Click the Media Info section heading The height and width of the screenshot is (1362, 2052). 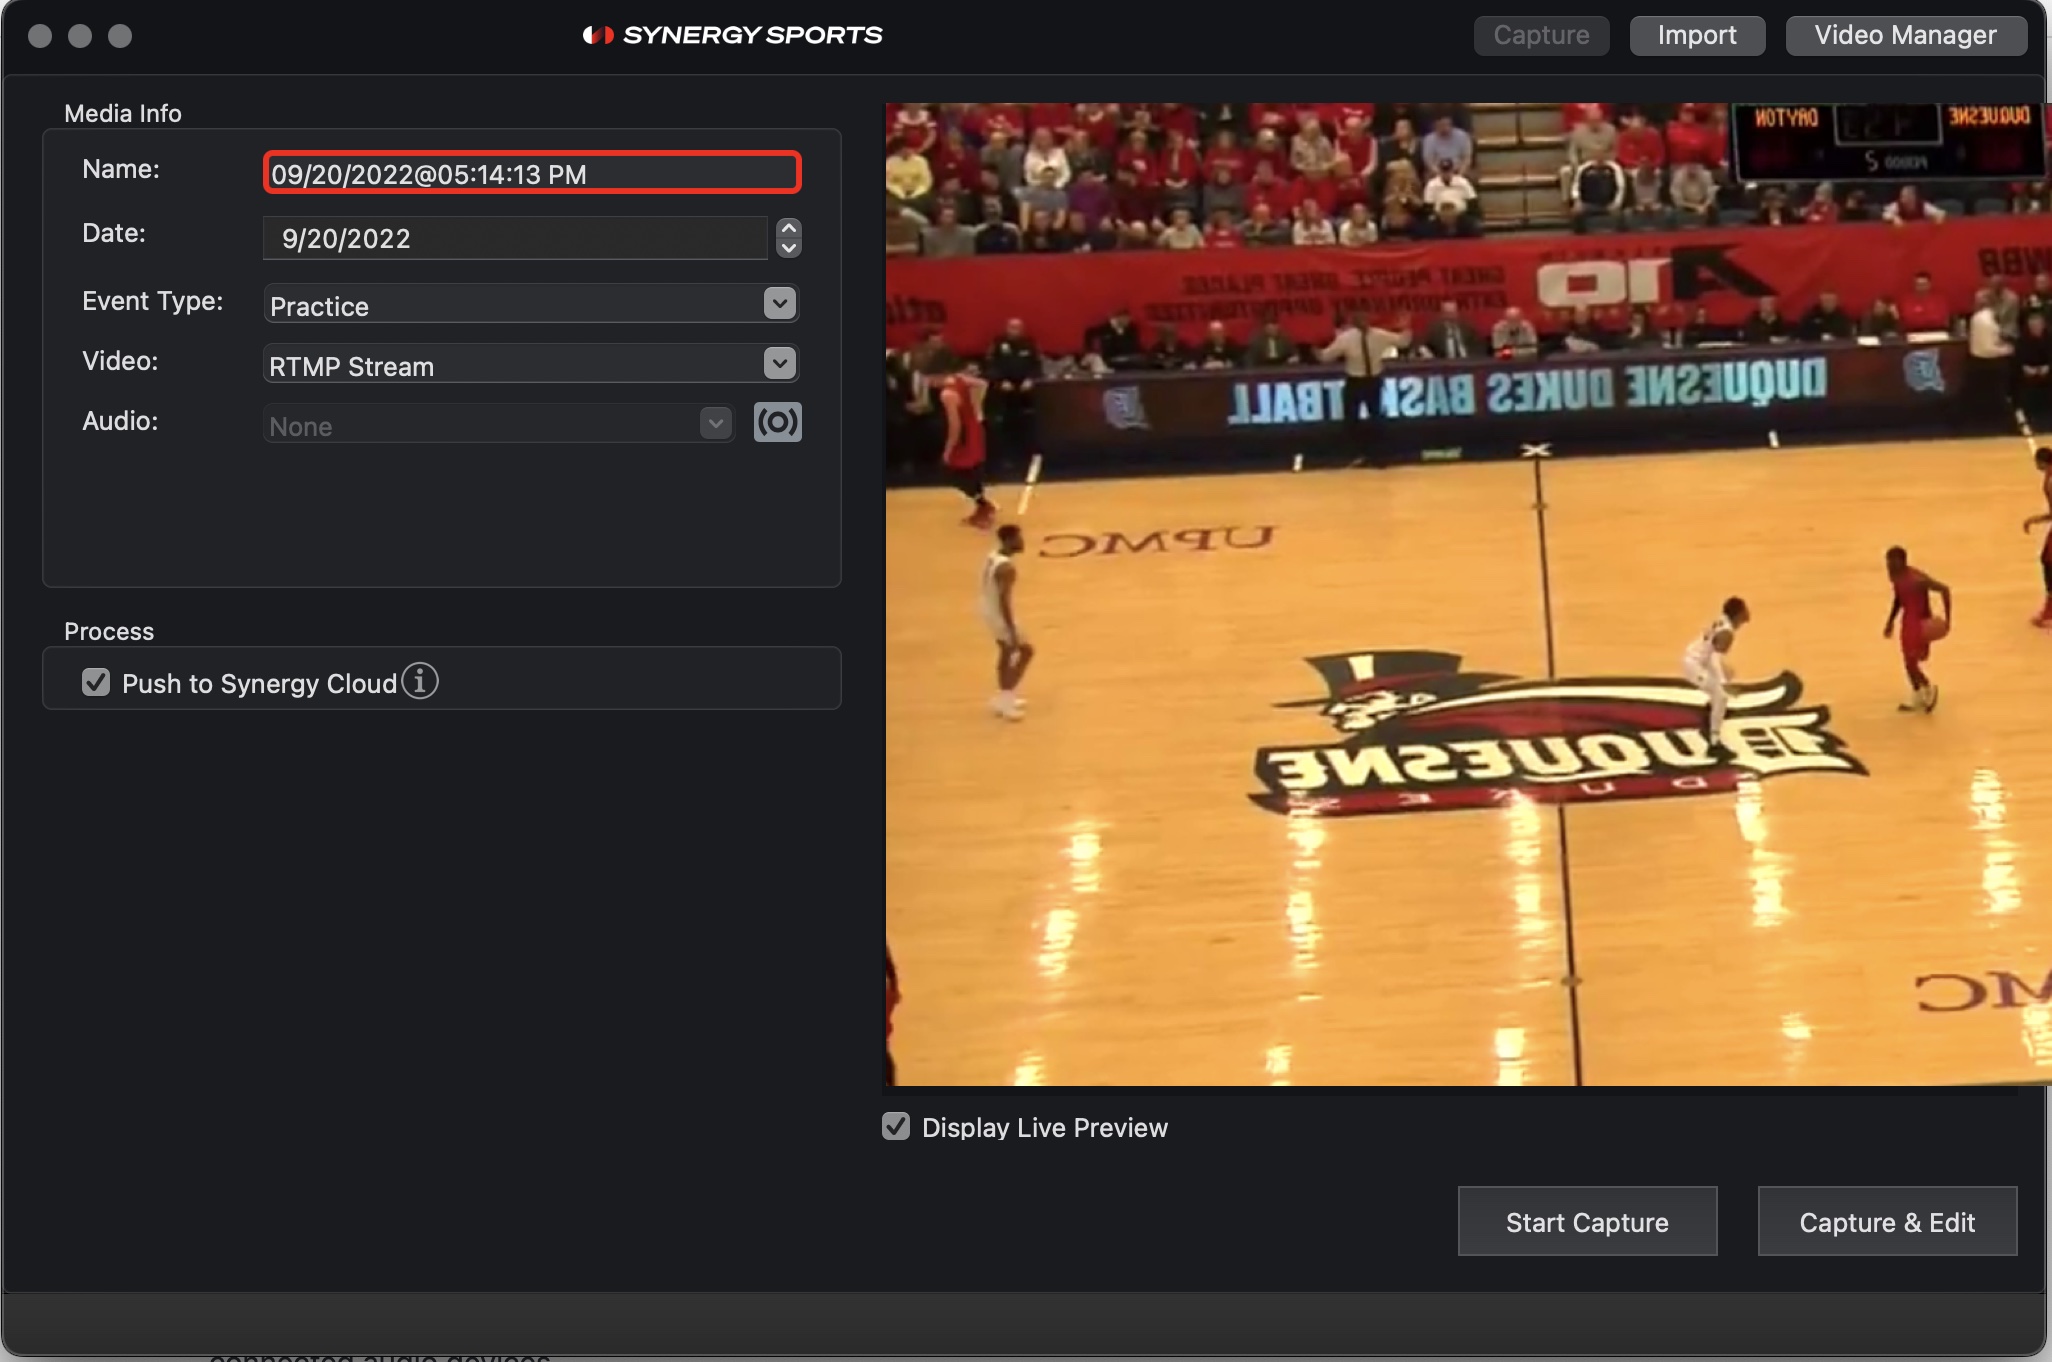(x=123, y=113)
